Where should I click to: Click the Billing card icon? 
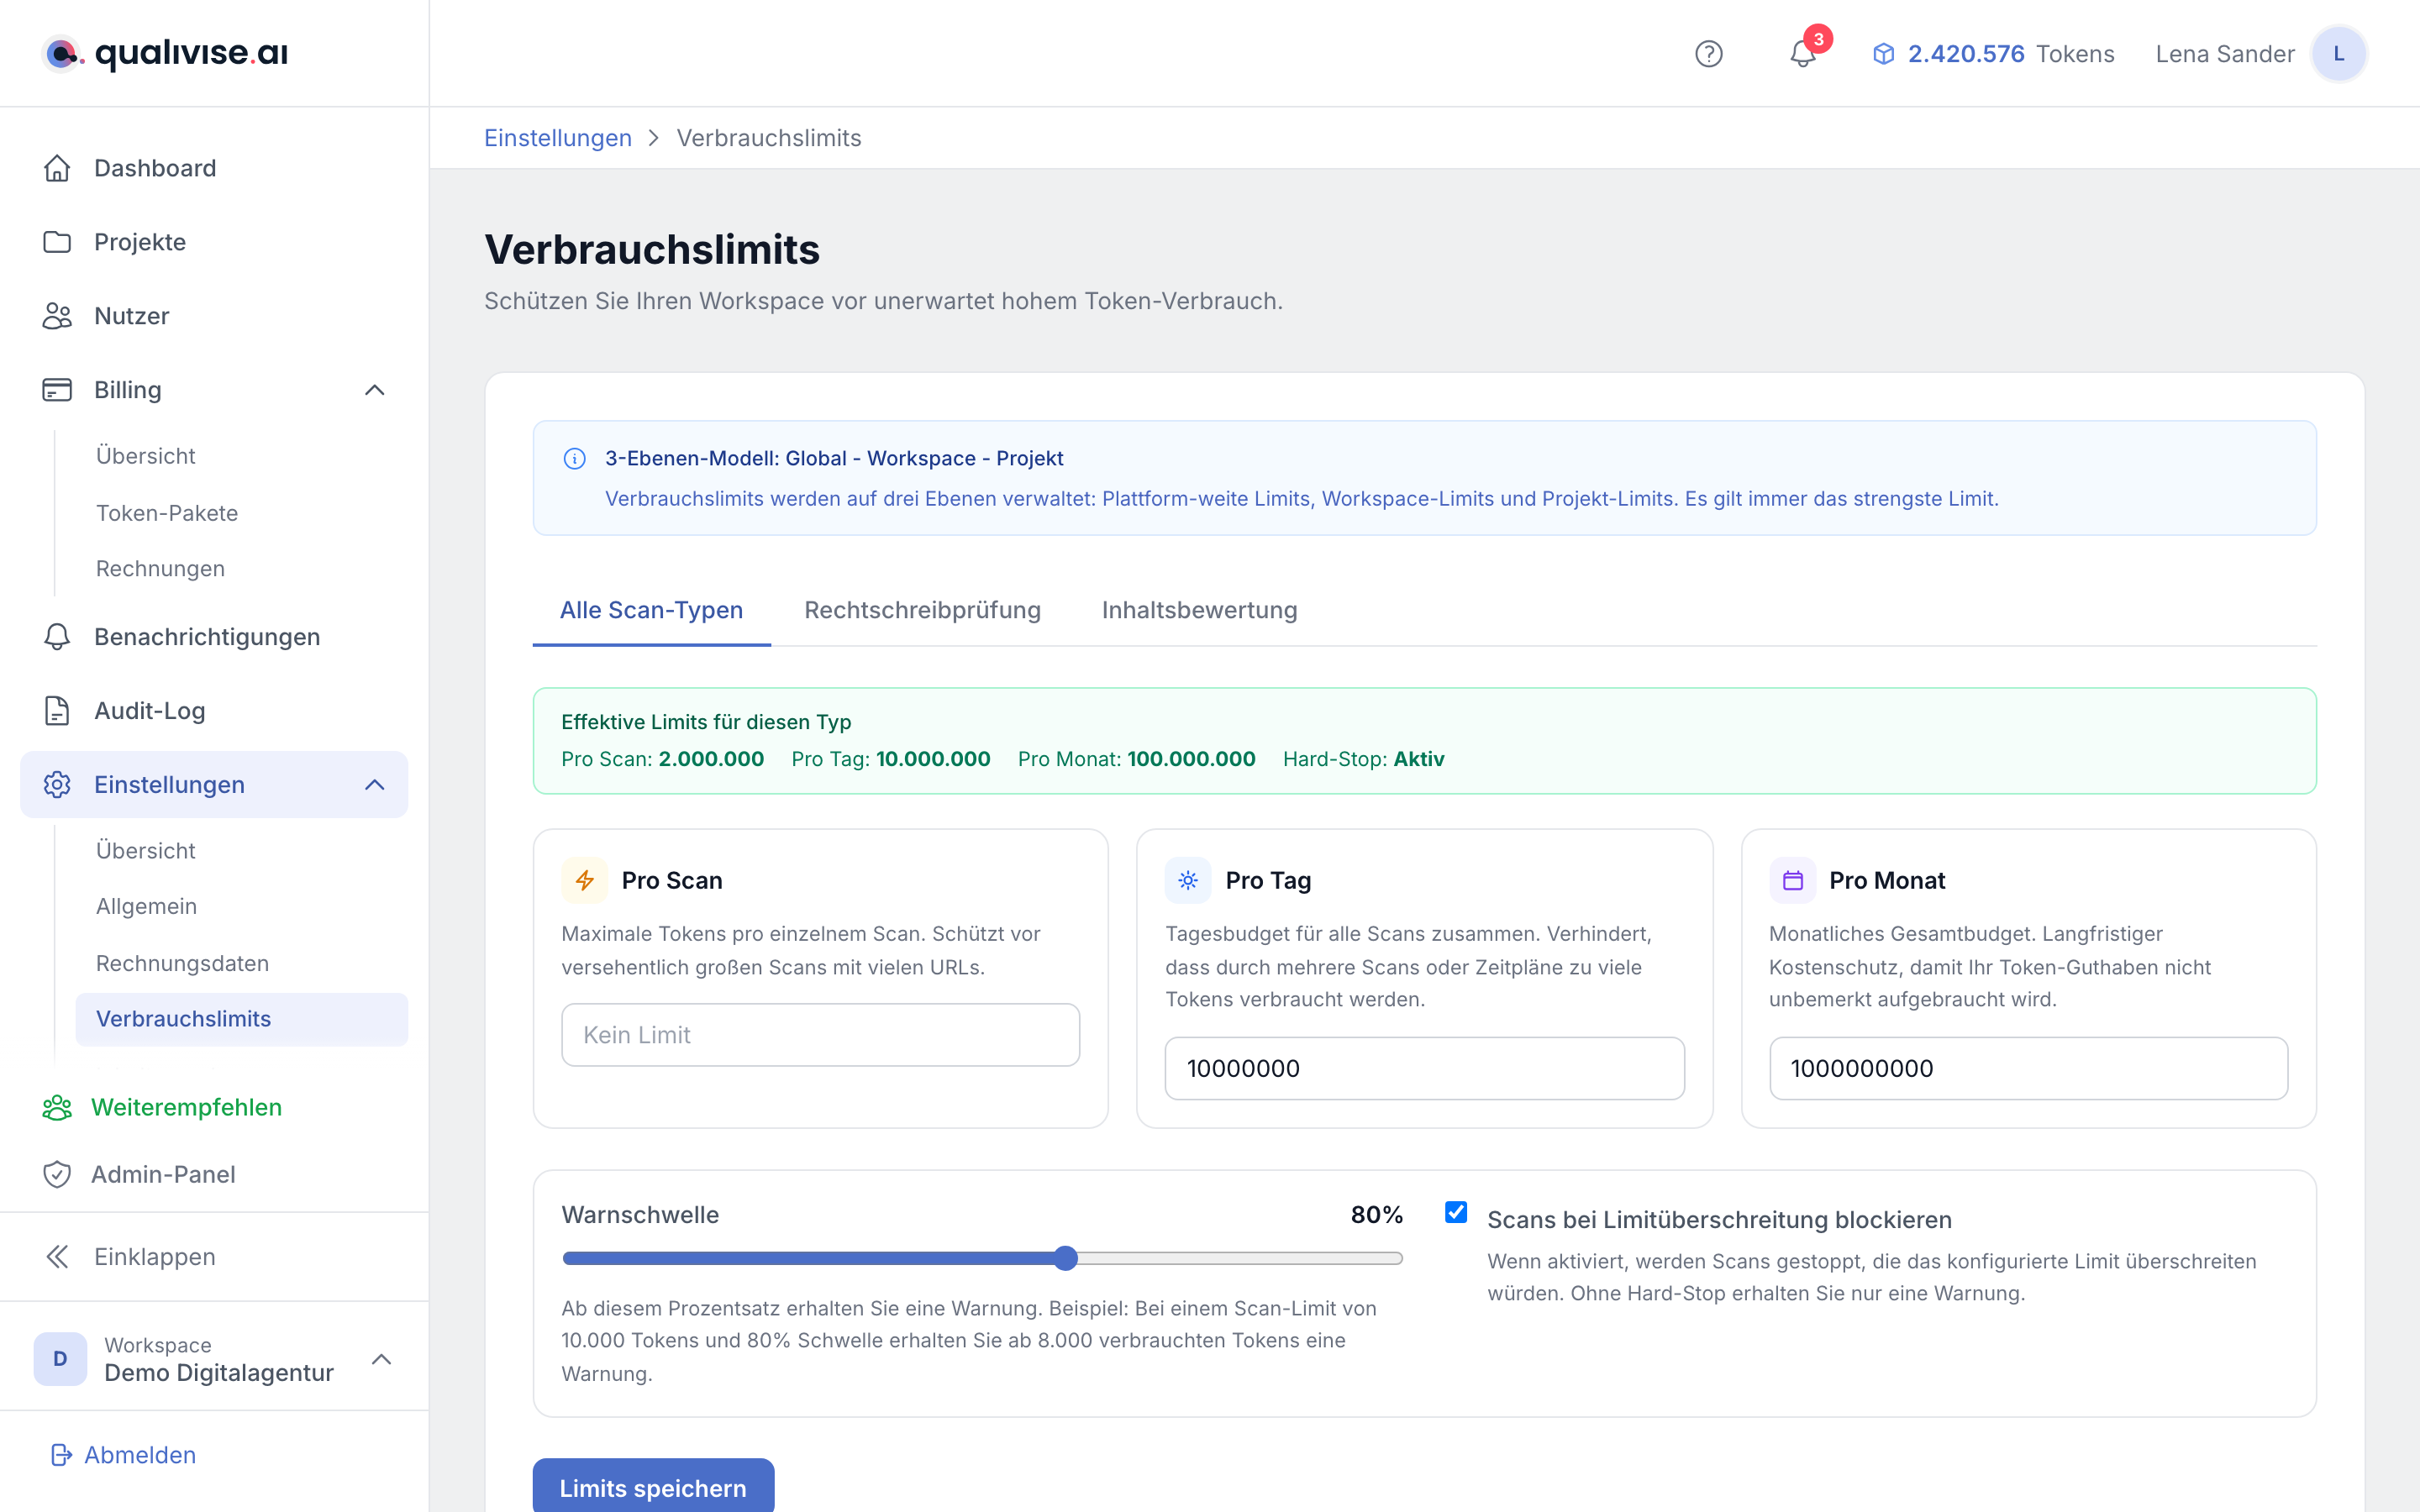(57, 390)
